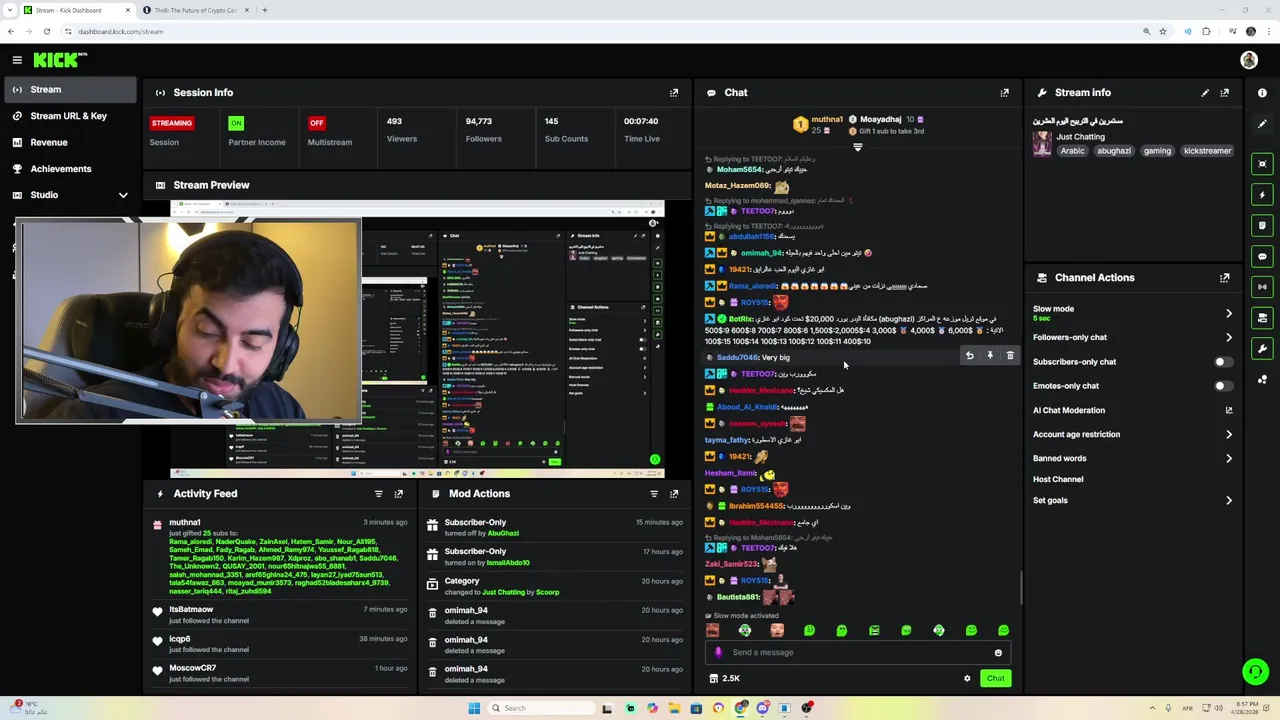The height and width of the screenshot is (720, 1280).
Task: Select Stream in left sidebar
Action: [69, 90]
